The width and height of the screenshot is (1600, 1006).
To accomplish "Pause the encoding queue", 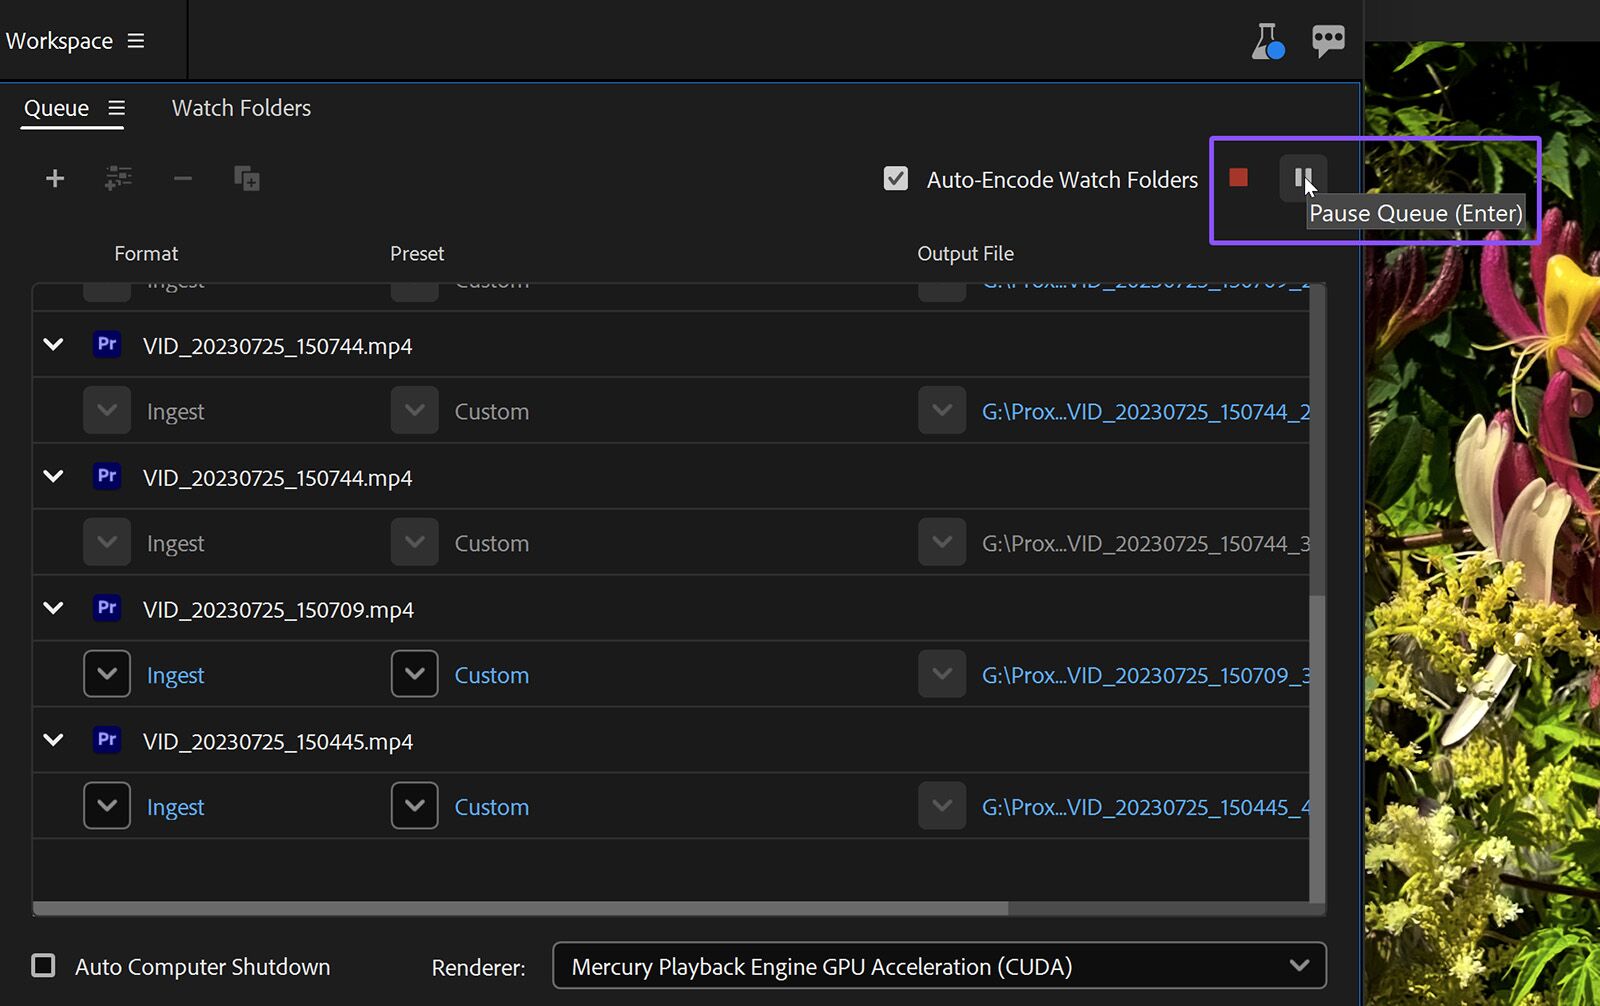I will click(1302, 178).
